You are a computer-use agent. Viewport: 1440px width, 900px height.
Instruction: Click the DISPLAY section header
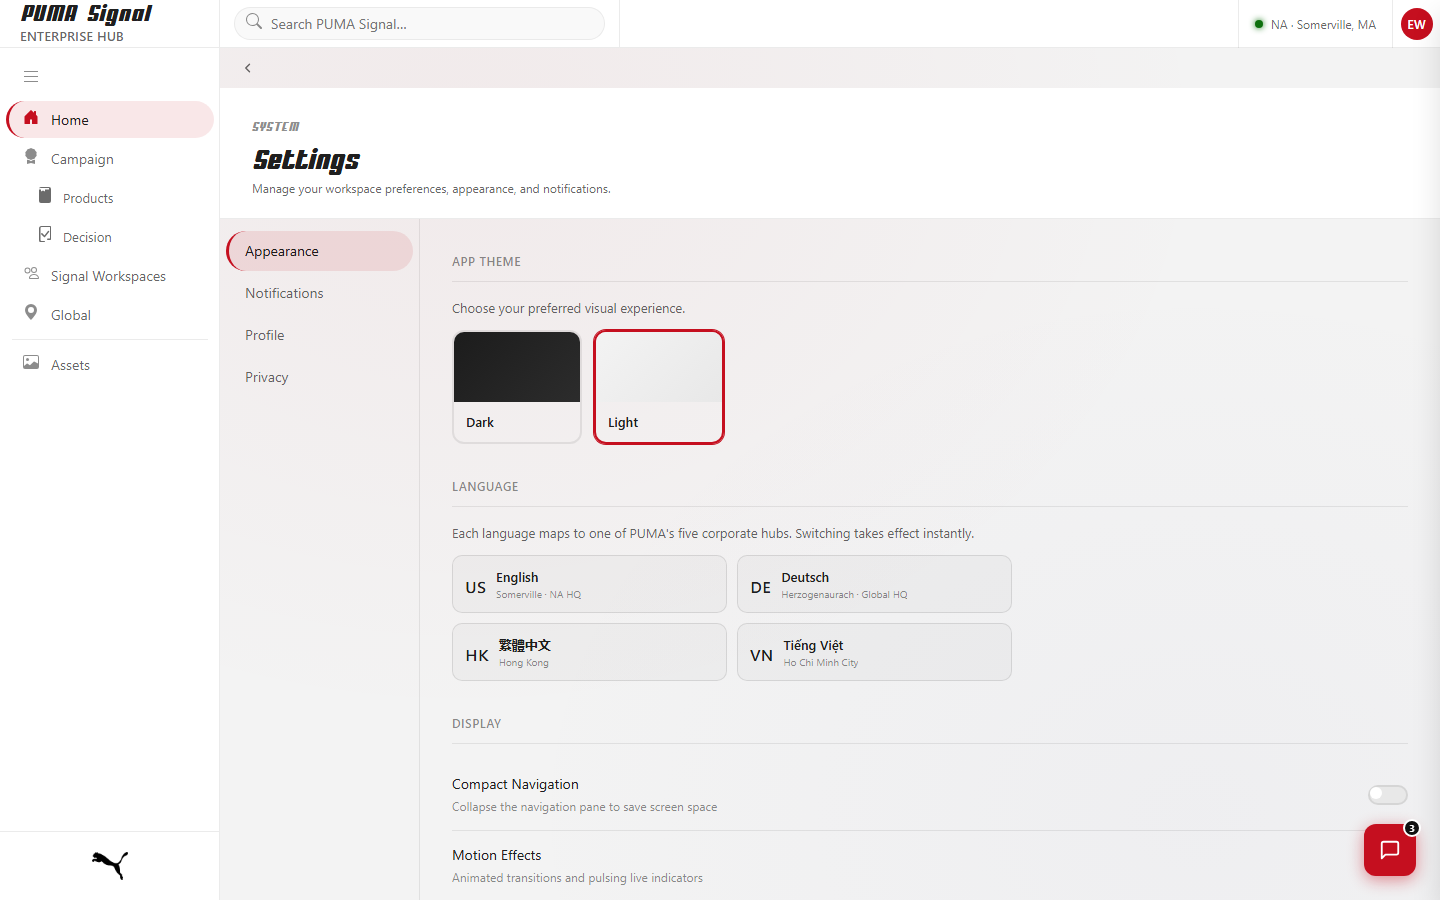[x=476, y=724]
